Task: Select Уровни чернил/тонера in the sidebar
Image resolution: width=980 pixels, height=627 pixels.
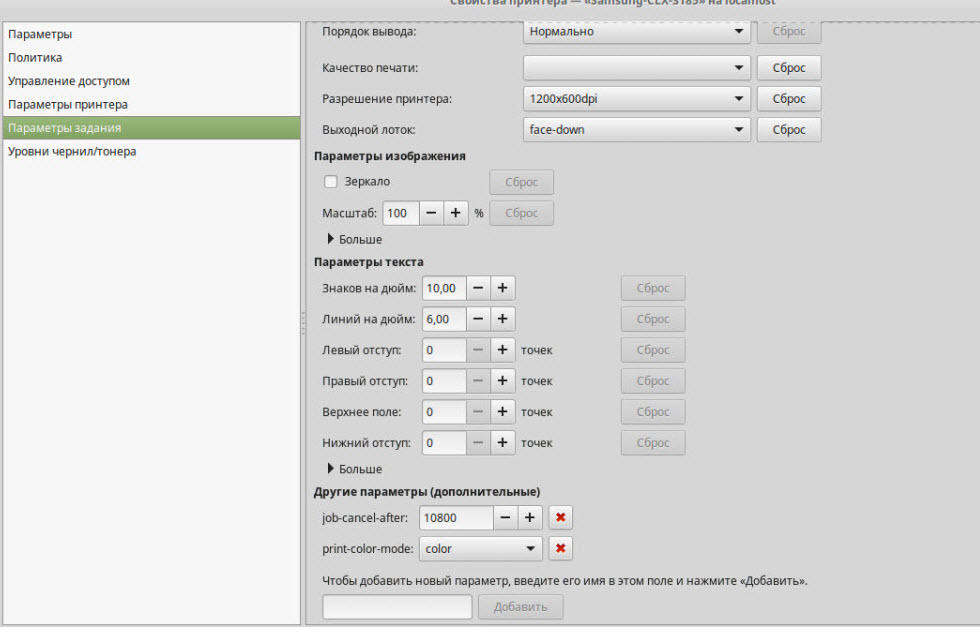Action: [x=151, y=151]
